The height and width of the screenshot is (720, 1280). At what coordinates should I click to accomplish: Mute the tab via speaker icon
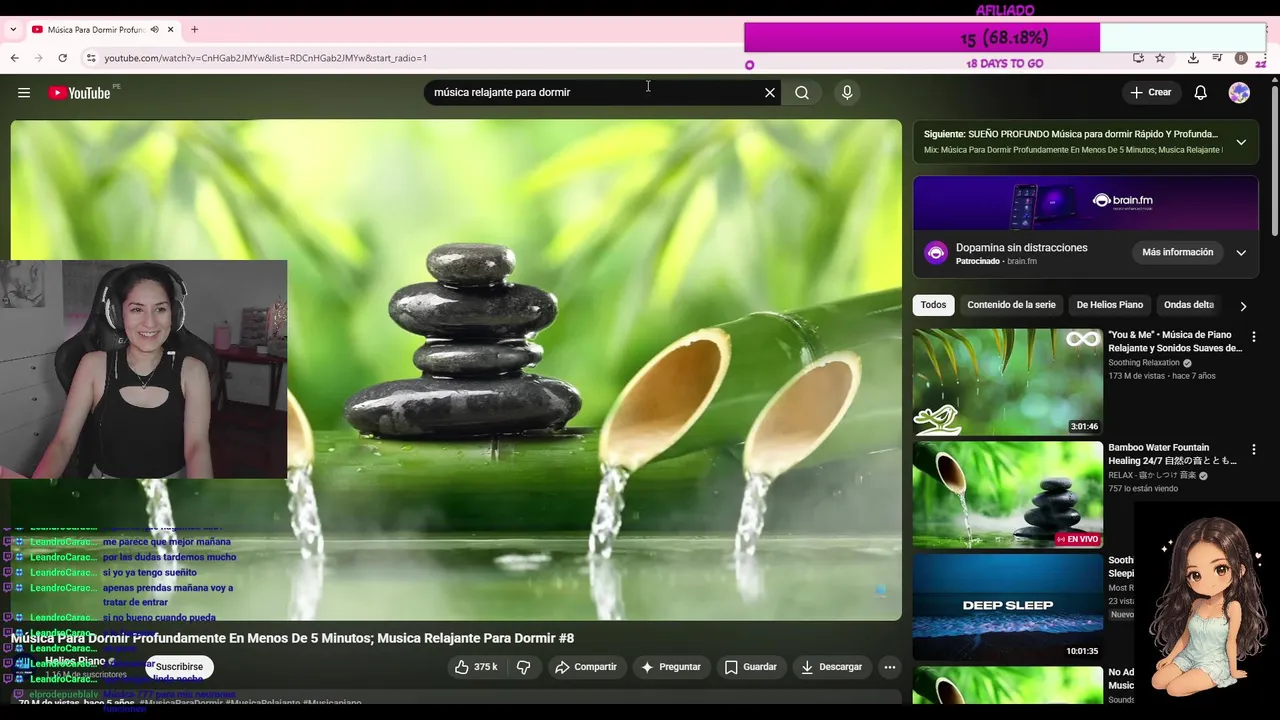[x=154, y=30]
